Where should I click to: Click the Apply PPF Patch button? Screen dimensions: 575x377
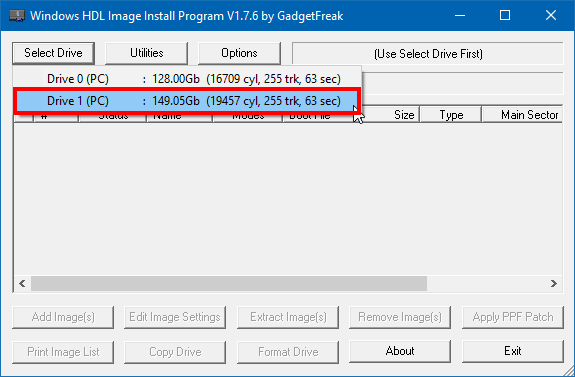(x=513, y=317)
